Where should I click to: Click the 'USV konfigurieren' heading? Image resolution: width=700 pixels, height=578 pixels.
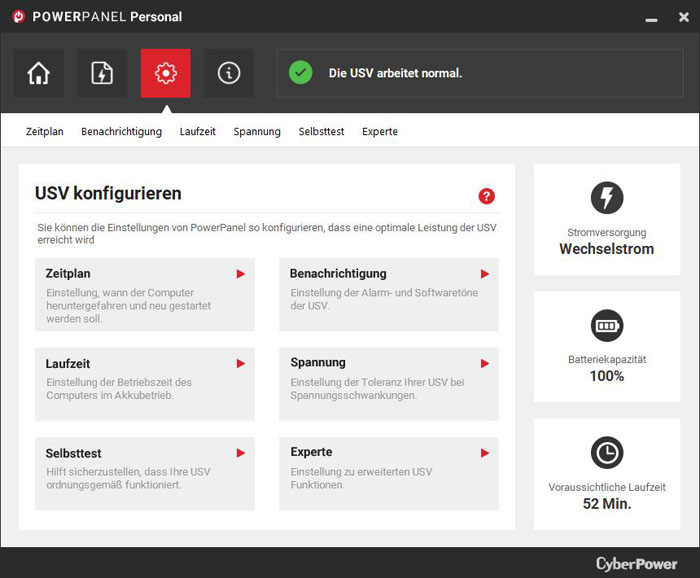coord(108,194)
